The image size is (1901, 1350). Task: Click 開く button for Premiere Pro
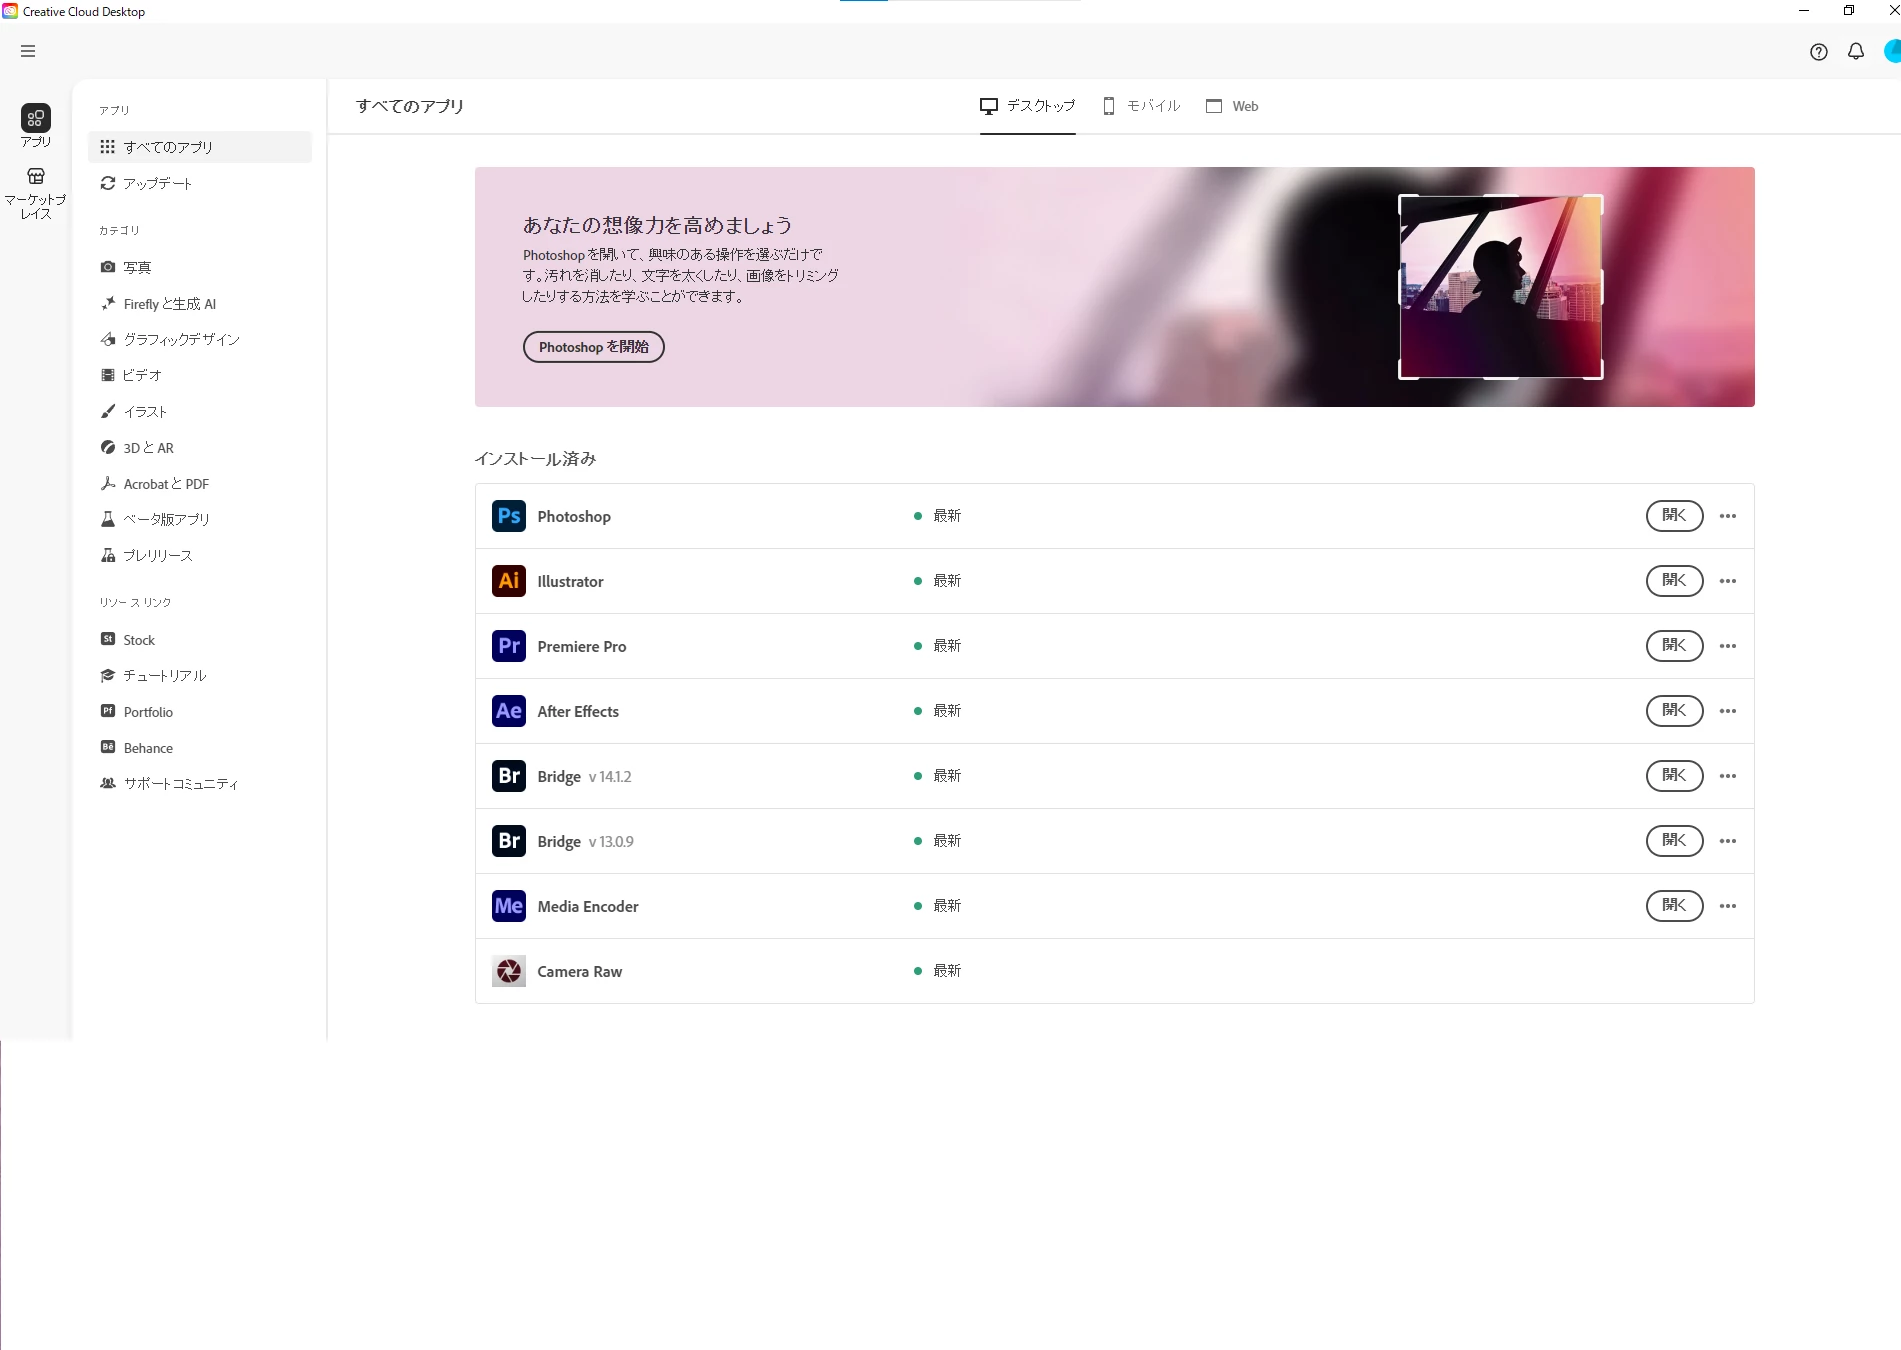pyautogui.click(x=1674, y=646)
